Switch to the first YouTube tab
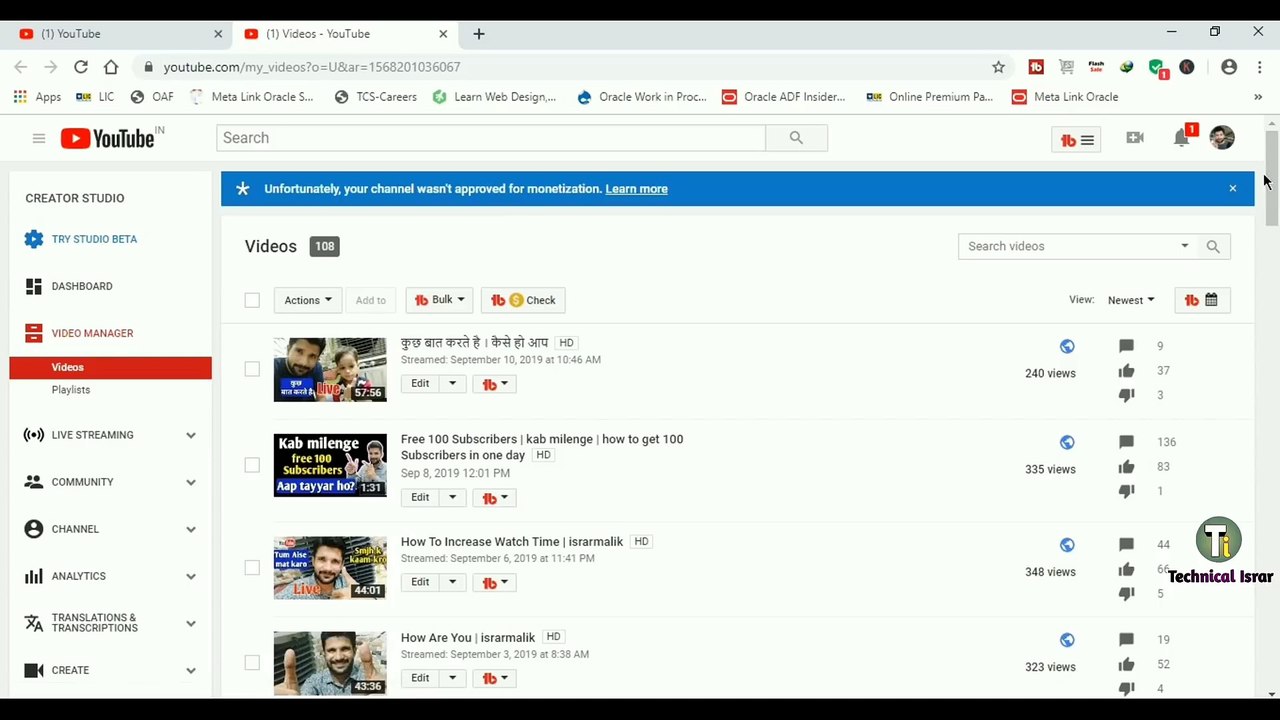The image size is (1280, 720). tap(120, 34)
